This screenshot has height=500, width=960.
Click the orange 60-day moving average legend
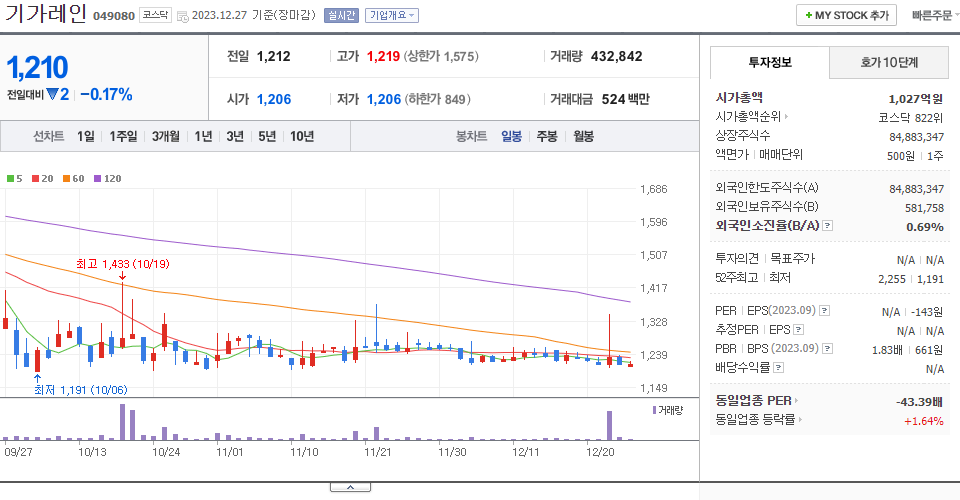point(73,179)
